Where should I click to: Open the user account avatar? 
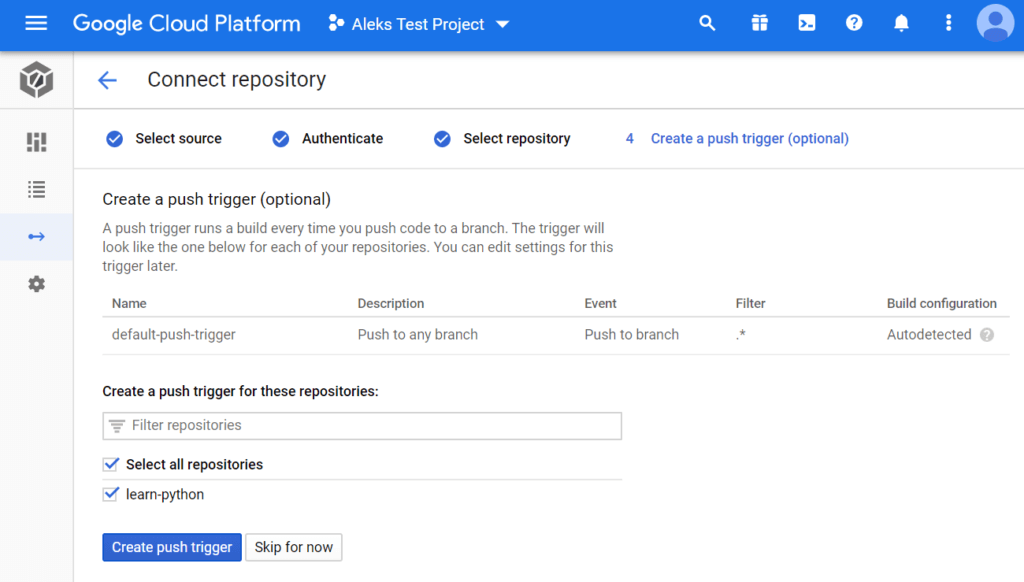(995, 23)
